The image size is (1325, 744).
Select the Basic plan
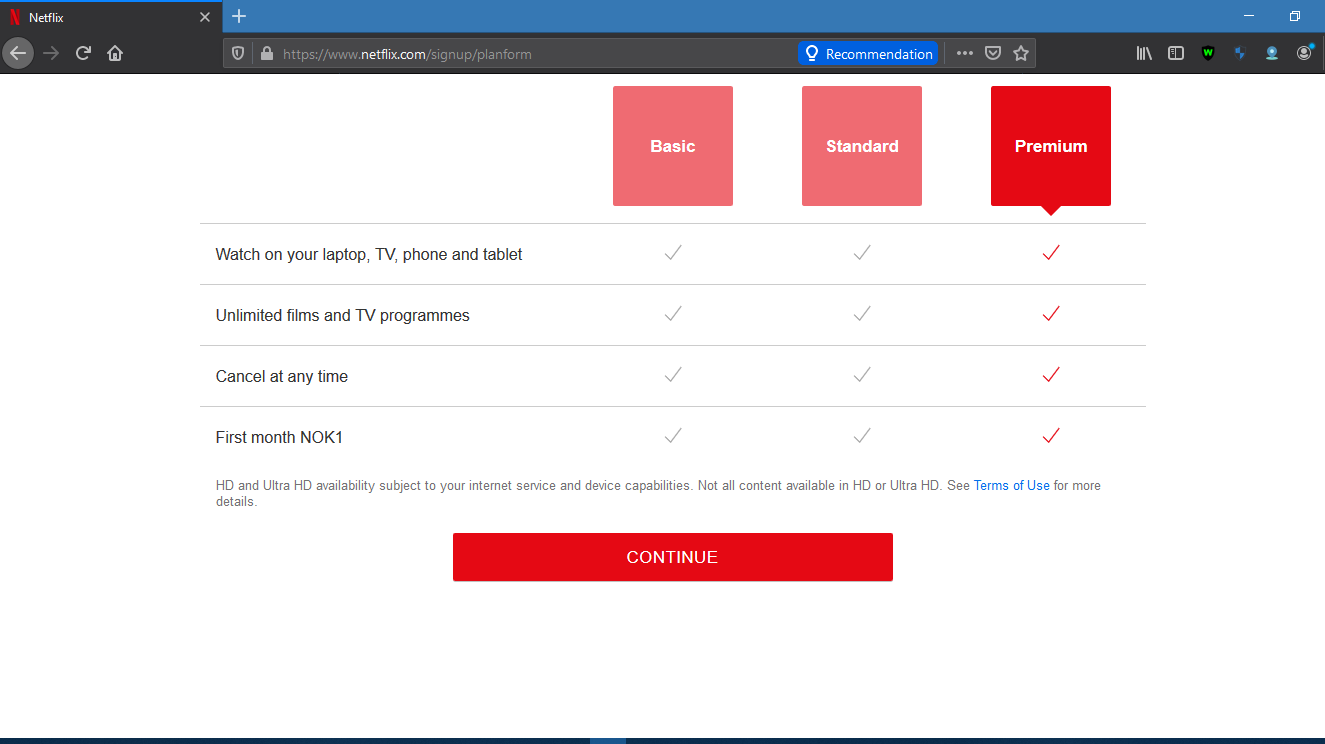[672, 146]
